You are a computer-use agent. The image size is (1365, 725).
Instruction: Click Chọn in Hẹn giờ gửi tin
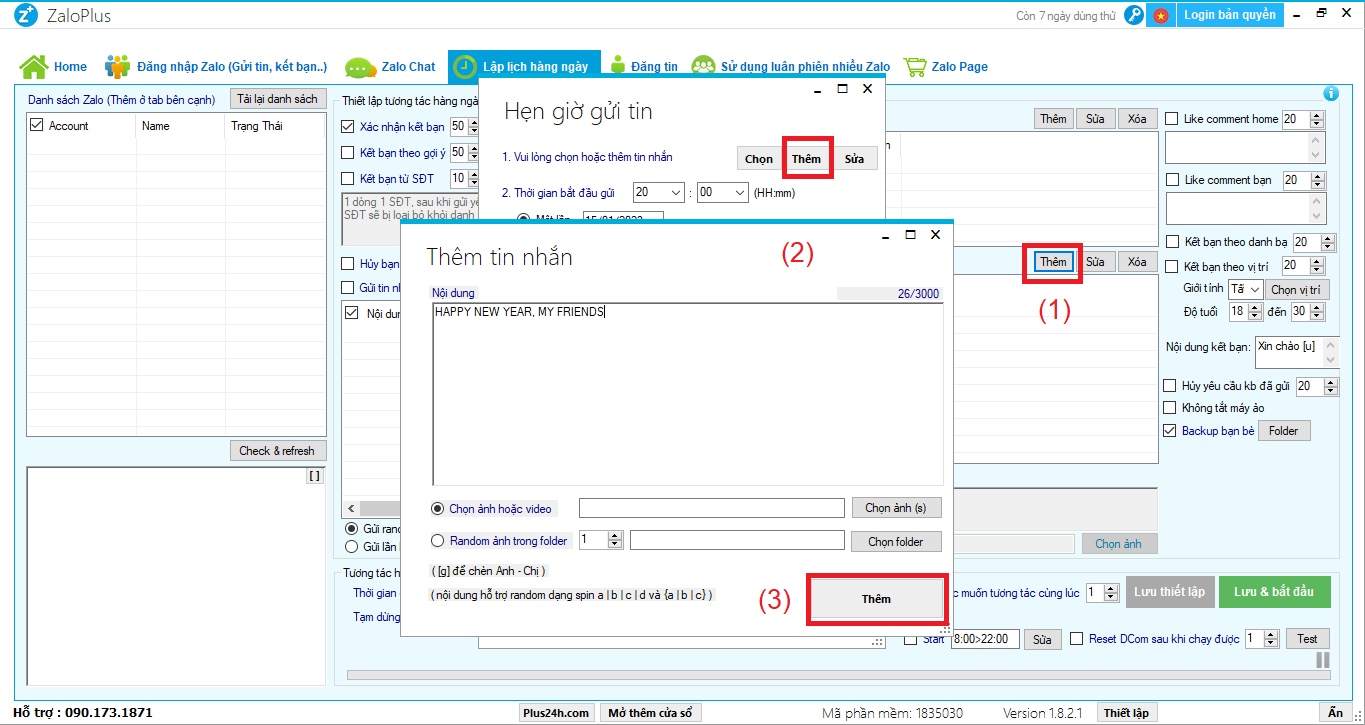(759, 159)
